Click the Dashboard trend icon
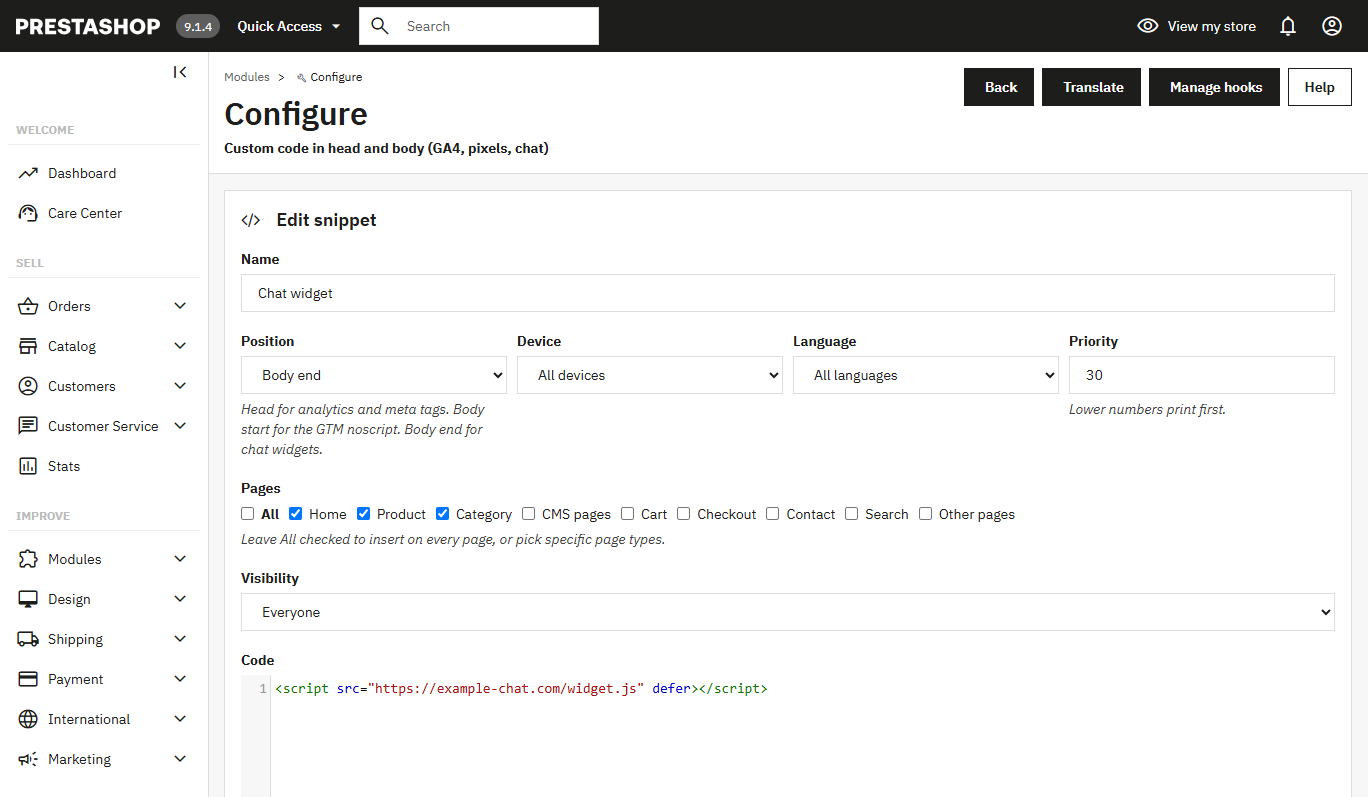1368x797 pixels. point(28,173)
